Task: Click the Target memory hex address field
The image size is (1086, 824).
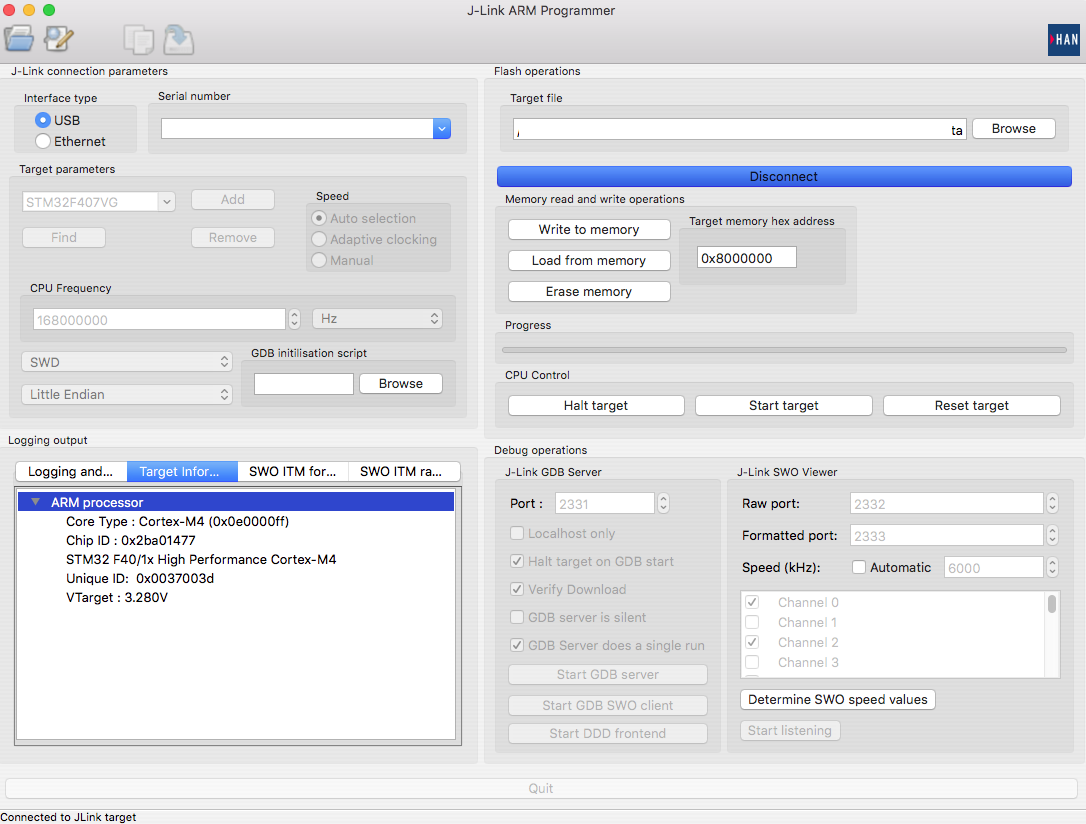Action: tap(747, 258)
